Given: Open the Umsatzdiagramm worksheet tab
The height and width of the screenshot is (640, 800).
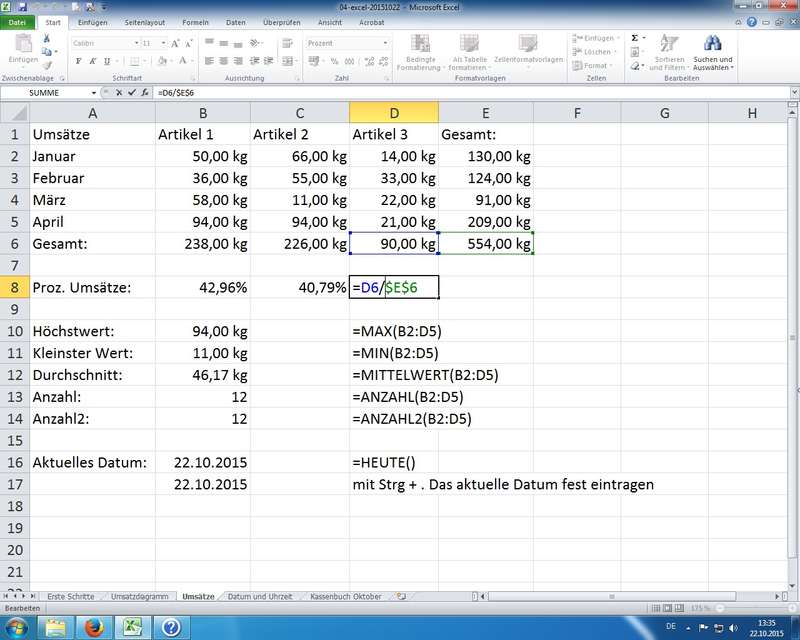Looking at the screenshot, I should (140, 596).
